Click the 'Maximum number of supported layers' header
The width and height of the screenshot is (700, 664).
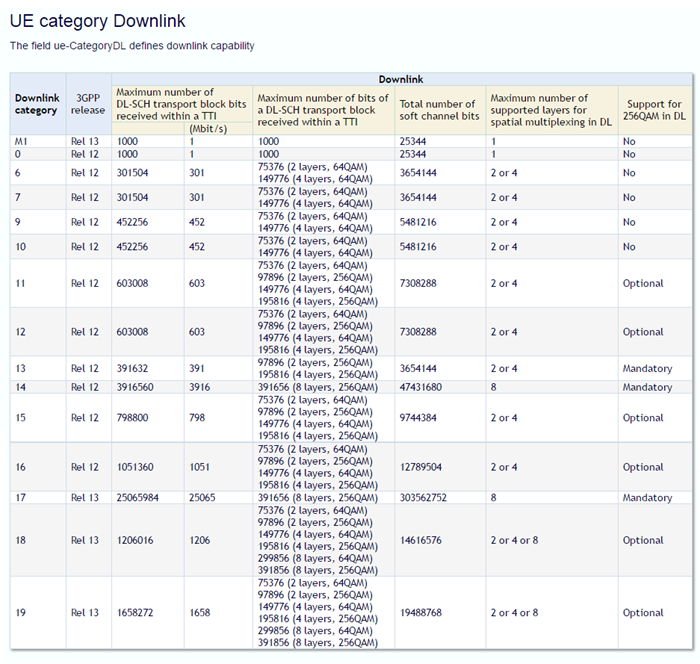(x=549, y=110)
